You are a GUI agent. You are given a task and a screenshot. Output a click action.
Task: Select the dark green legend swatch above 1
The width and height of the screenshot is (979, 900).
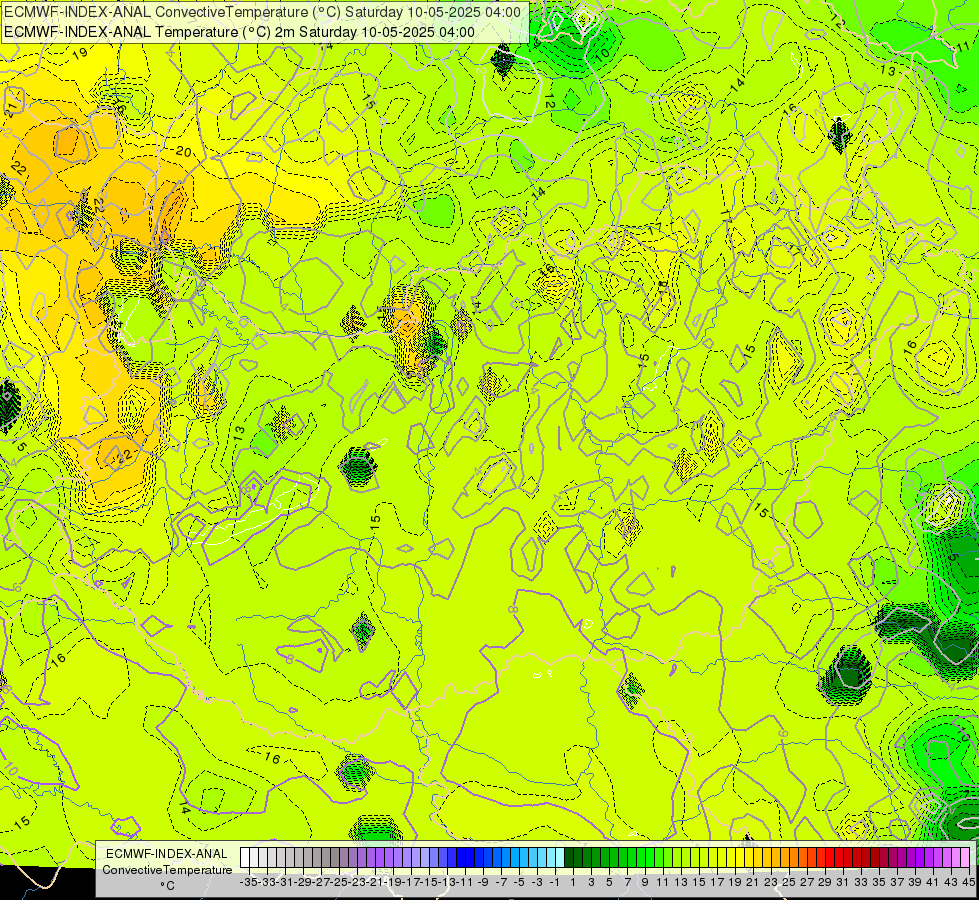click(569, 858)
